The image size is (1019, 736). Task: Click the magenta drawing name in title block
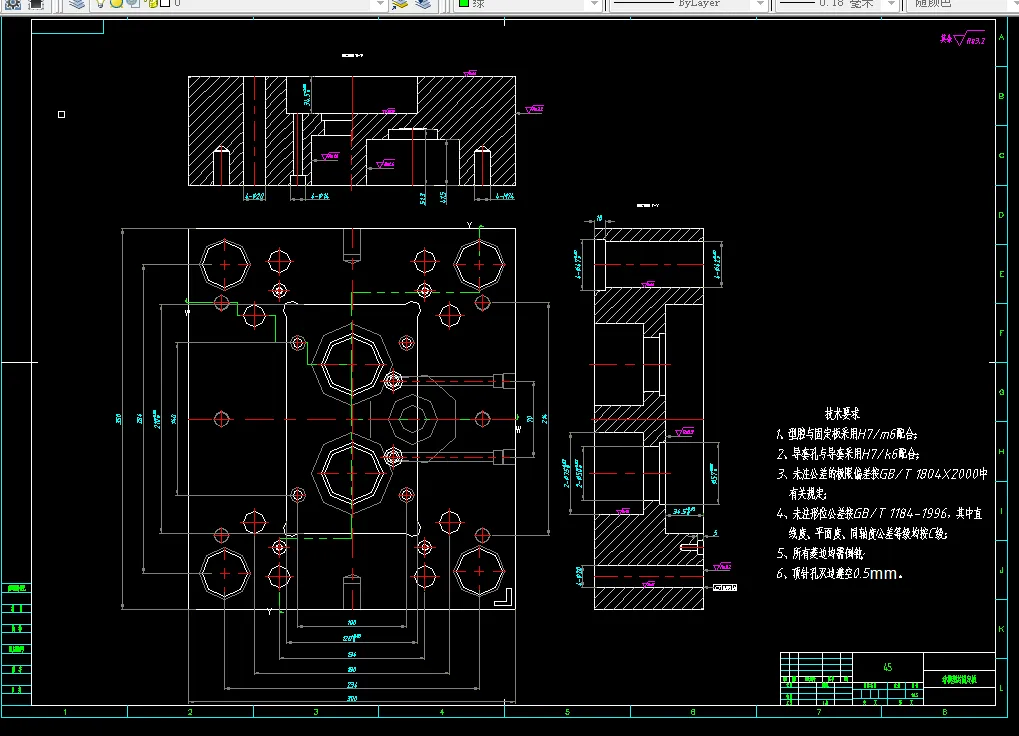tap(959, 679)
